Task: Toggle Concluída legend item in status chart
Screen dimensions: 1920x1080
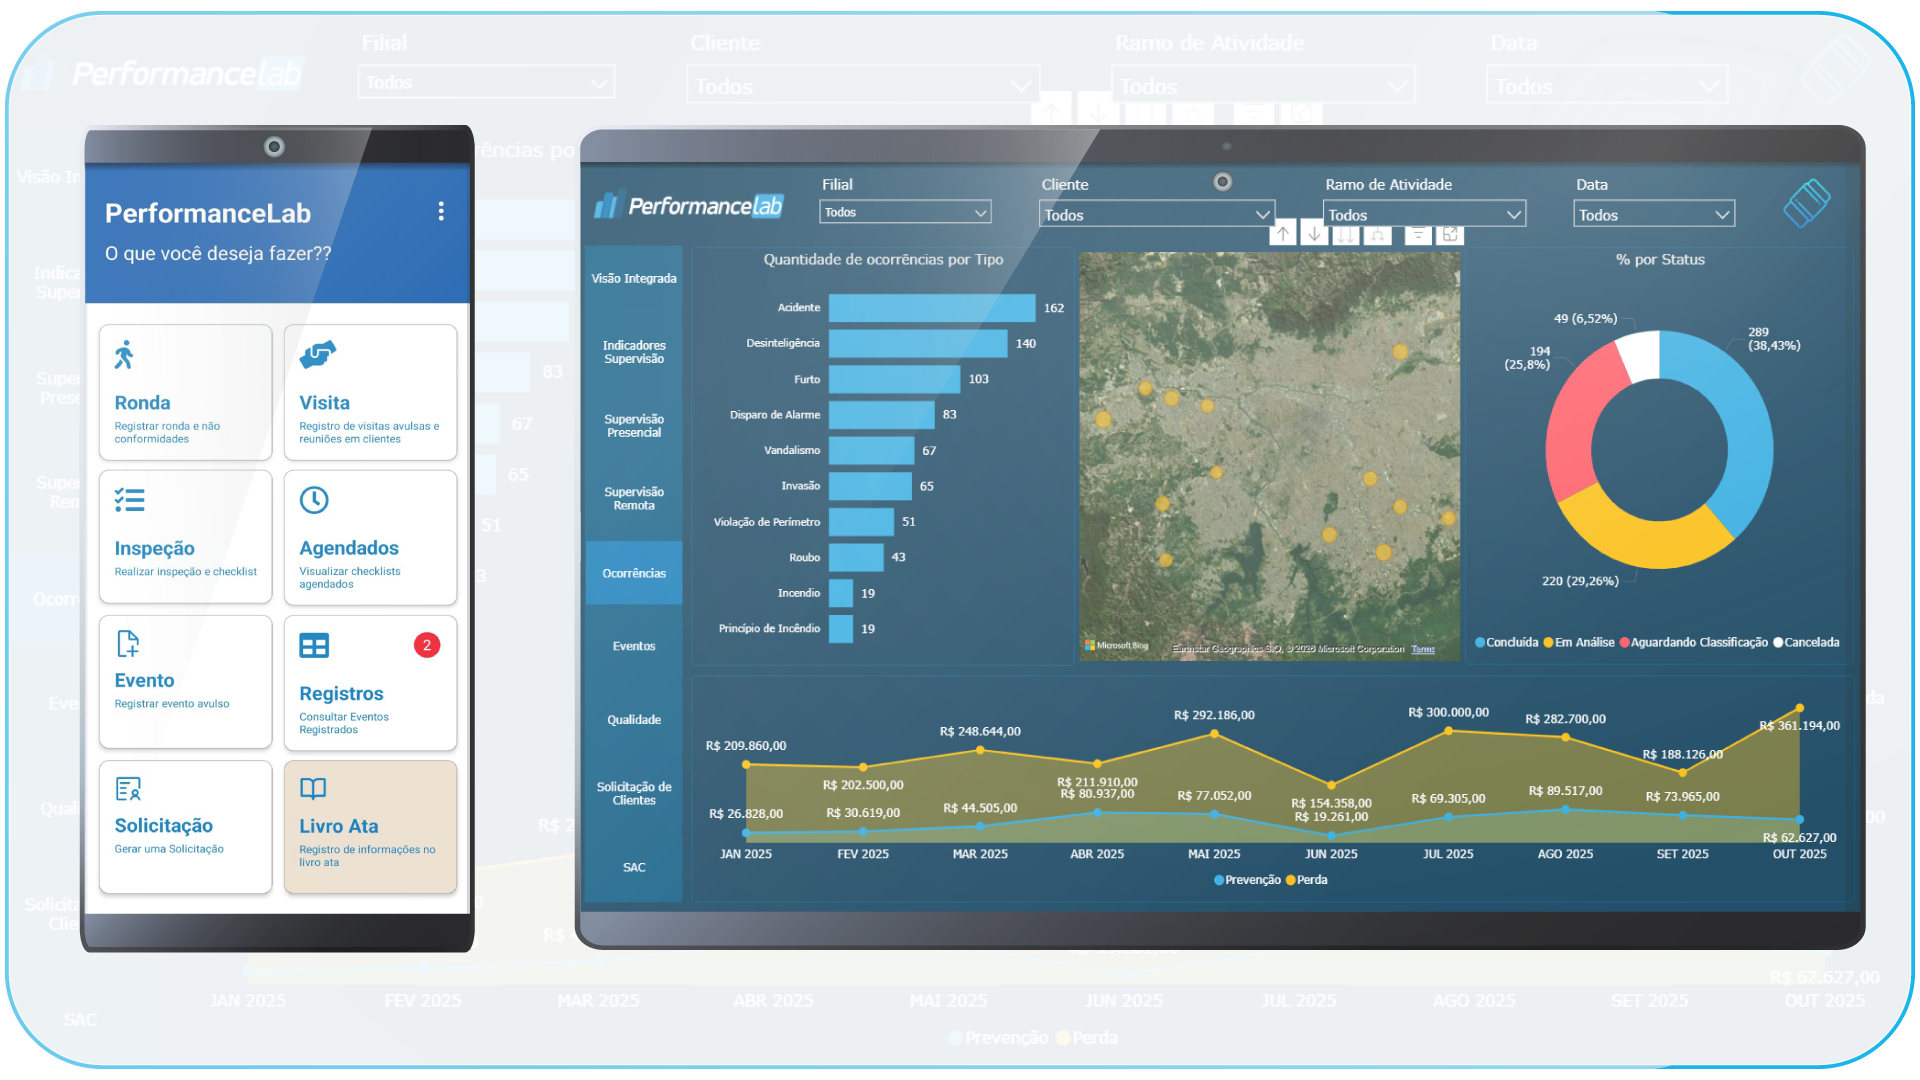Action: tap(1506, 643)
